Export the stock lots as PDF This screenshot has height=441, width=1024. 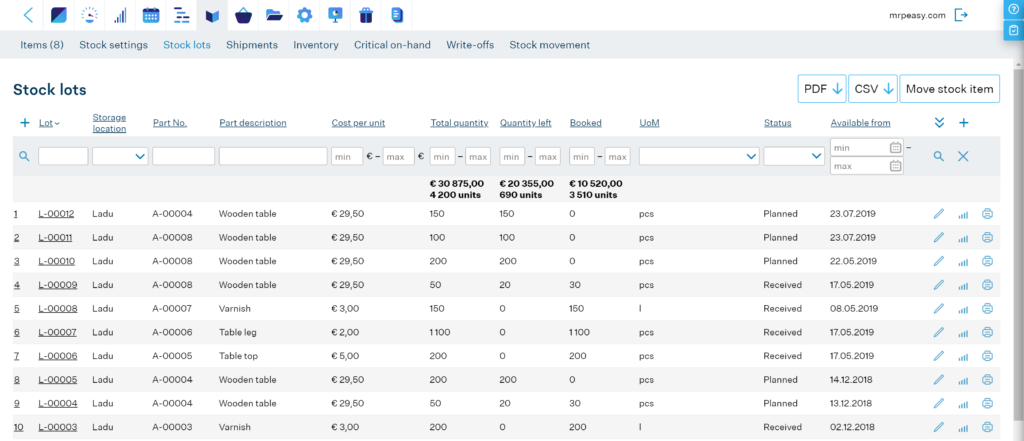tap(822, 89)
